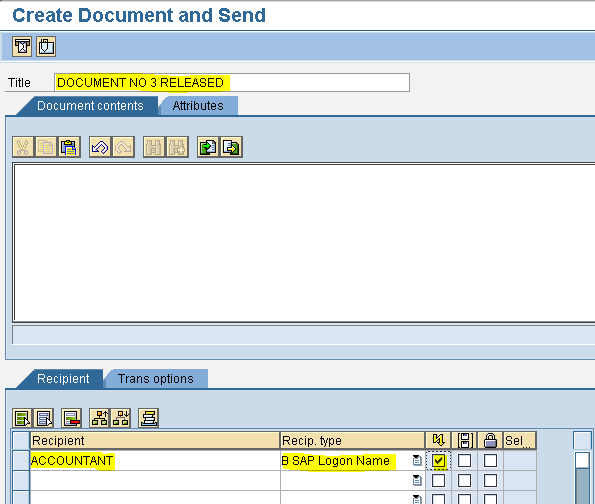Viewport: 595px width, 504px height.
Task: Switch to the Attributes tab
Action: (x=198, y=106)
